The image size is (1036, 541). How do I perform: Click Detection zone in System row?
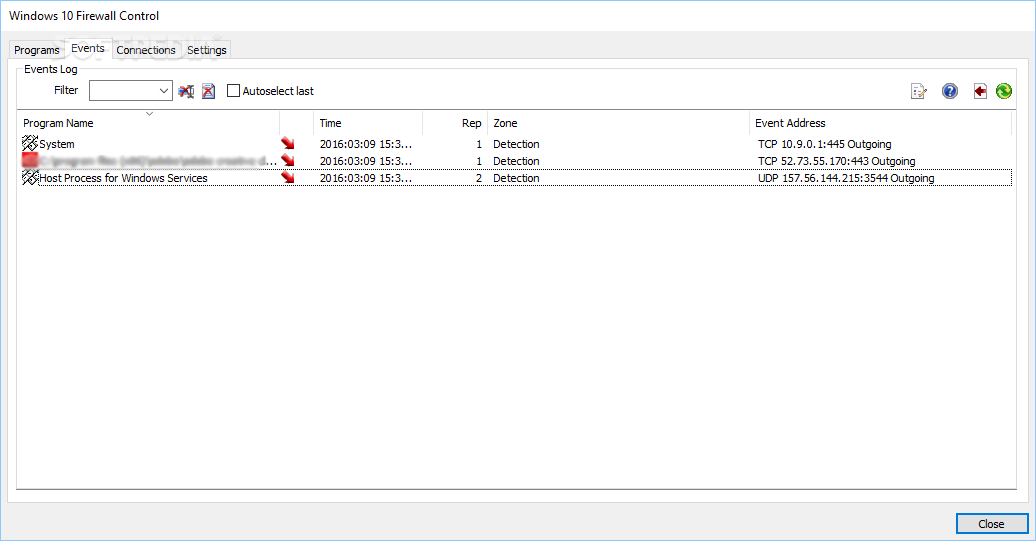(x=516, y=144)
